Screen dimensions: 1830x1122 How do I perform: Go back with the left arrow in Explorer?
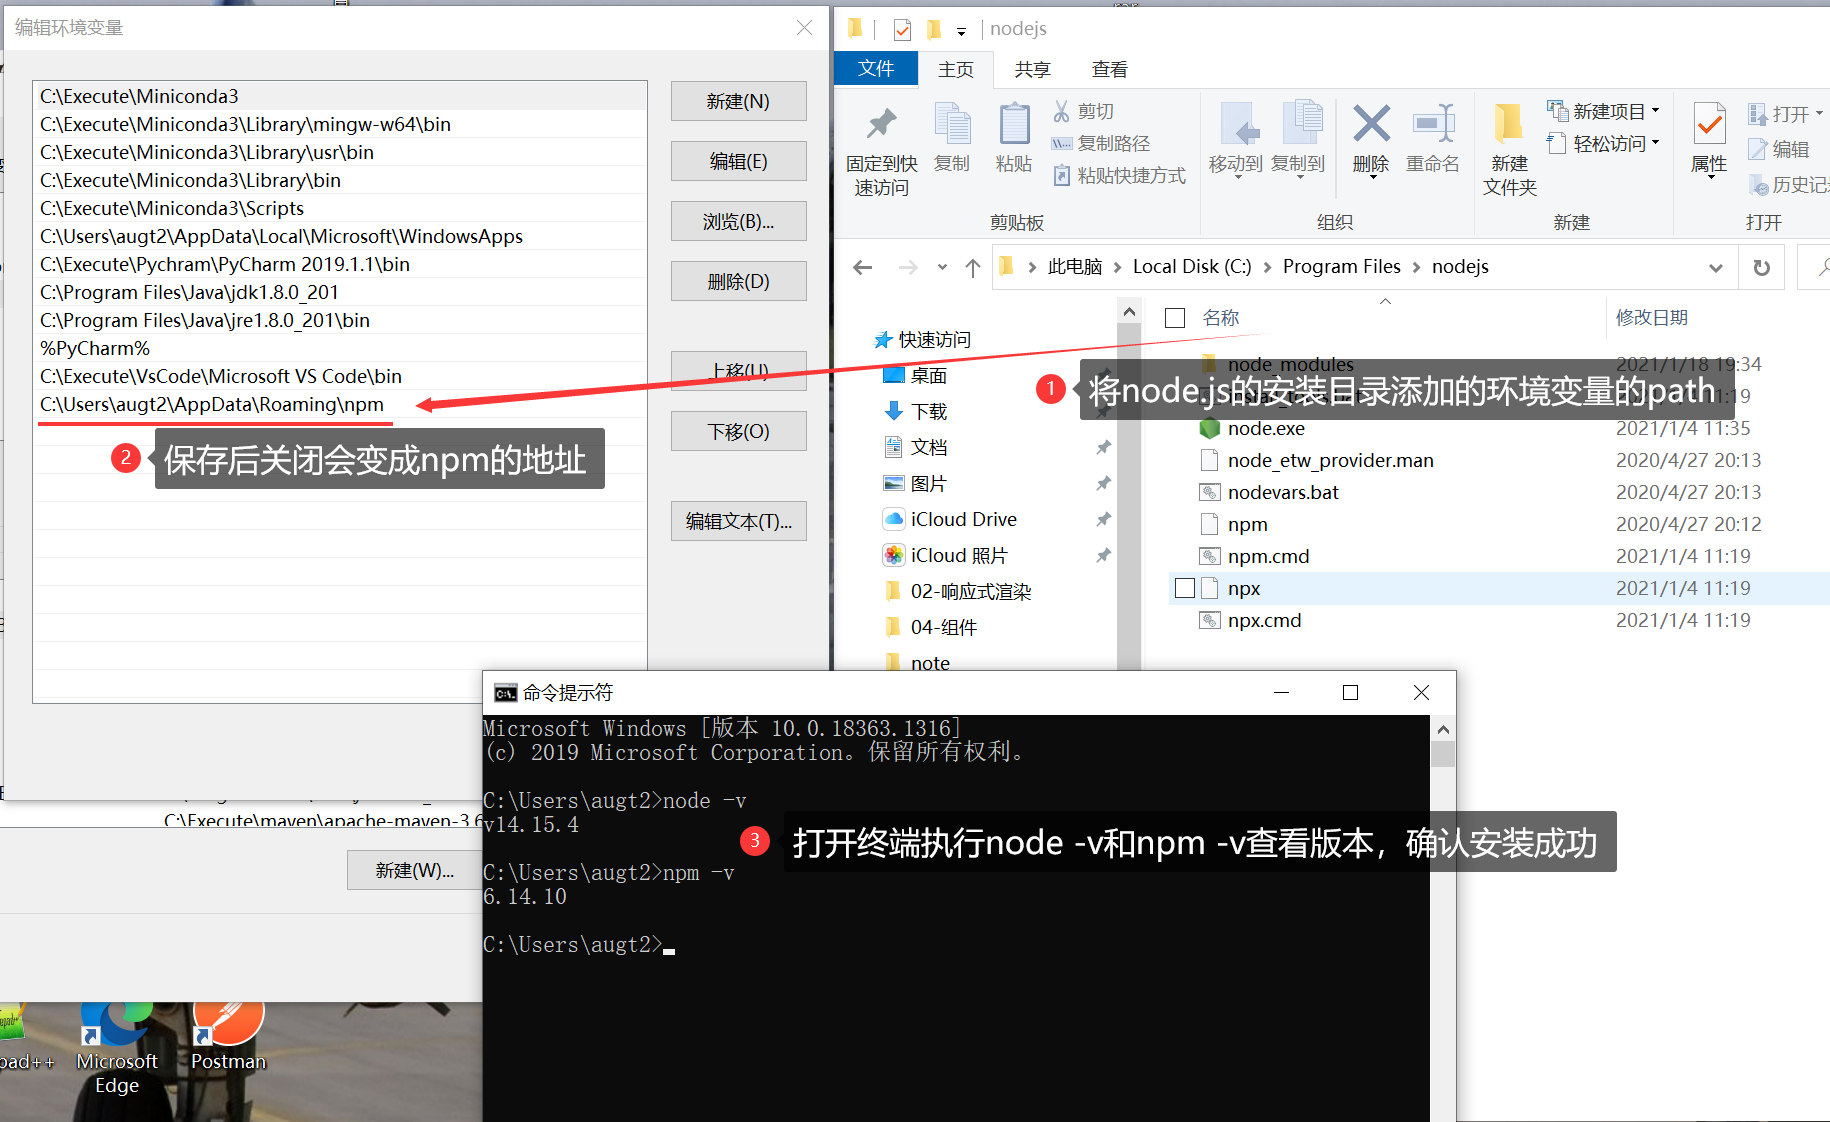(x=862, y=267)
